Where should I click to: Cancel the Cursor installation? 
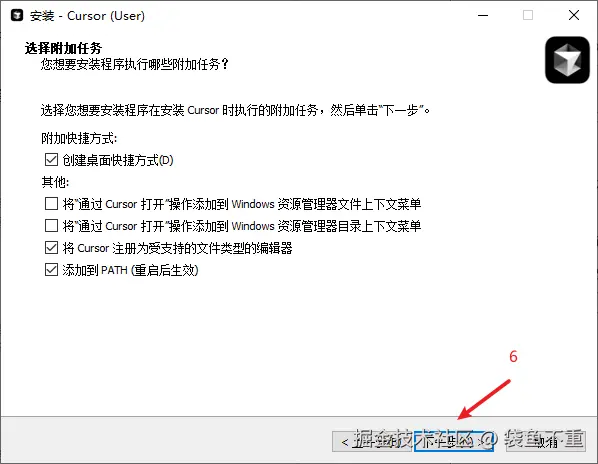pyautogui.click(x=546, y=442)
